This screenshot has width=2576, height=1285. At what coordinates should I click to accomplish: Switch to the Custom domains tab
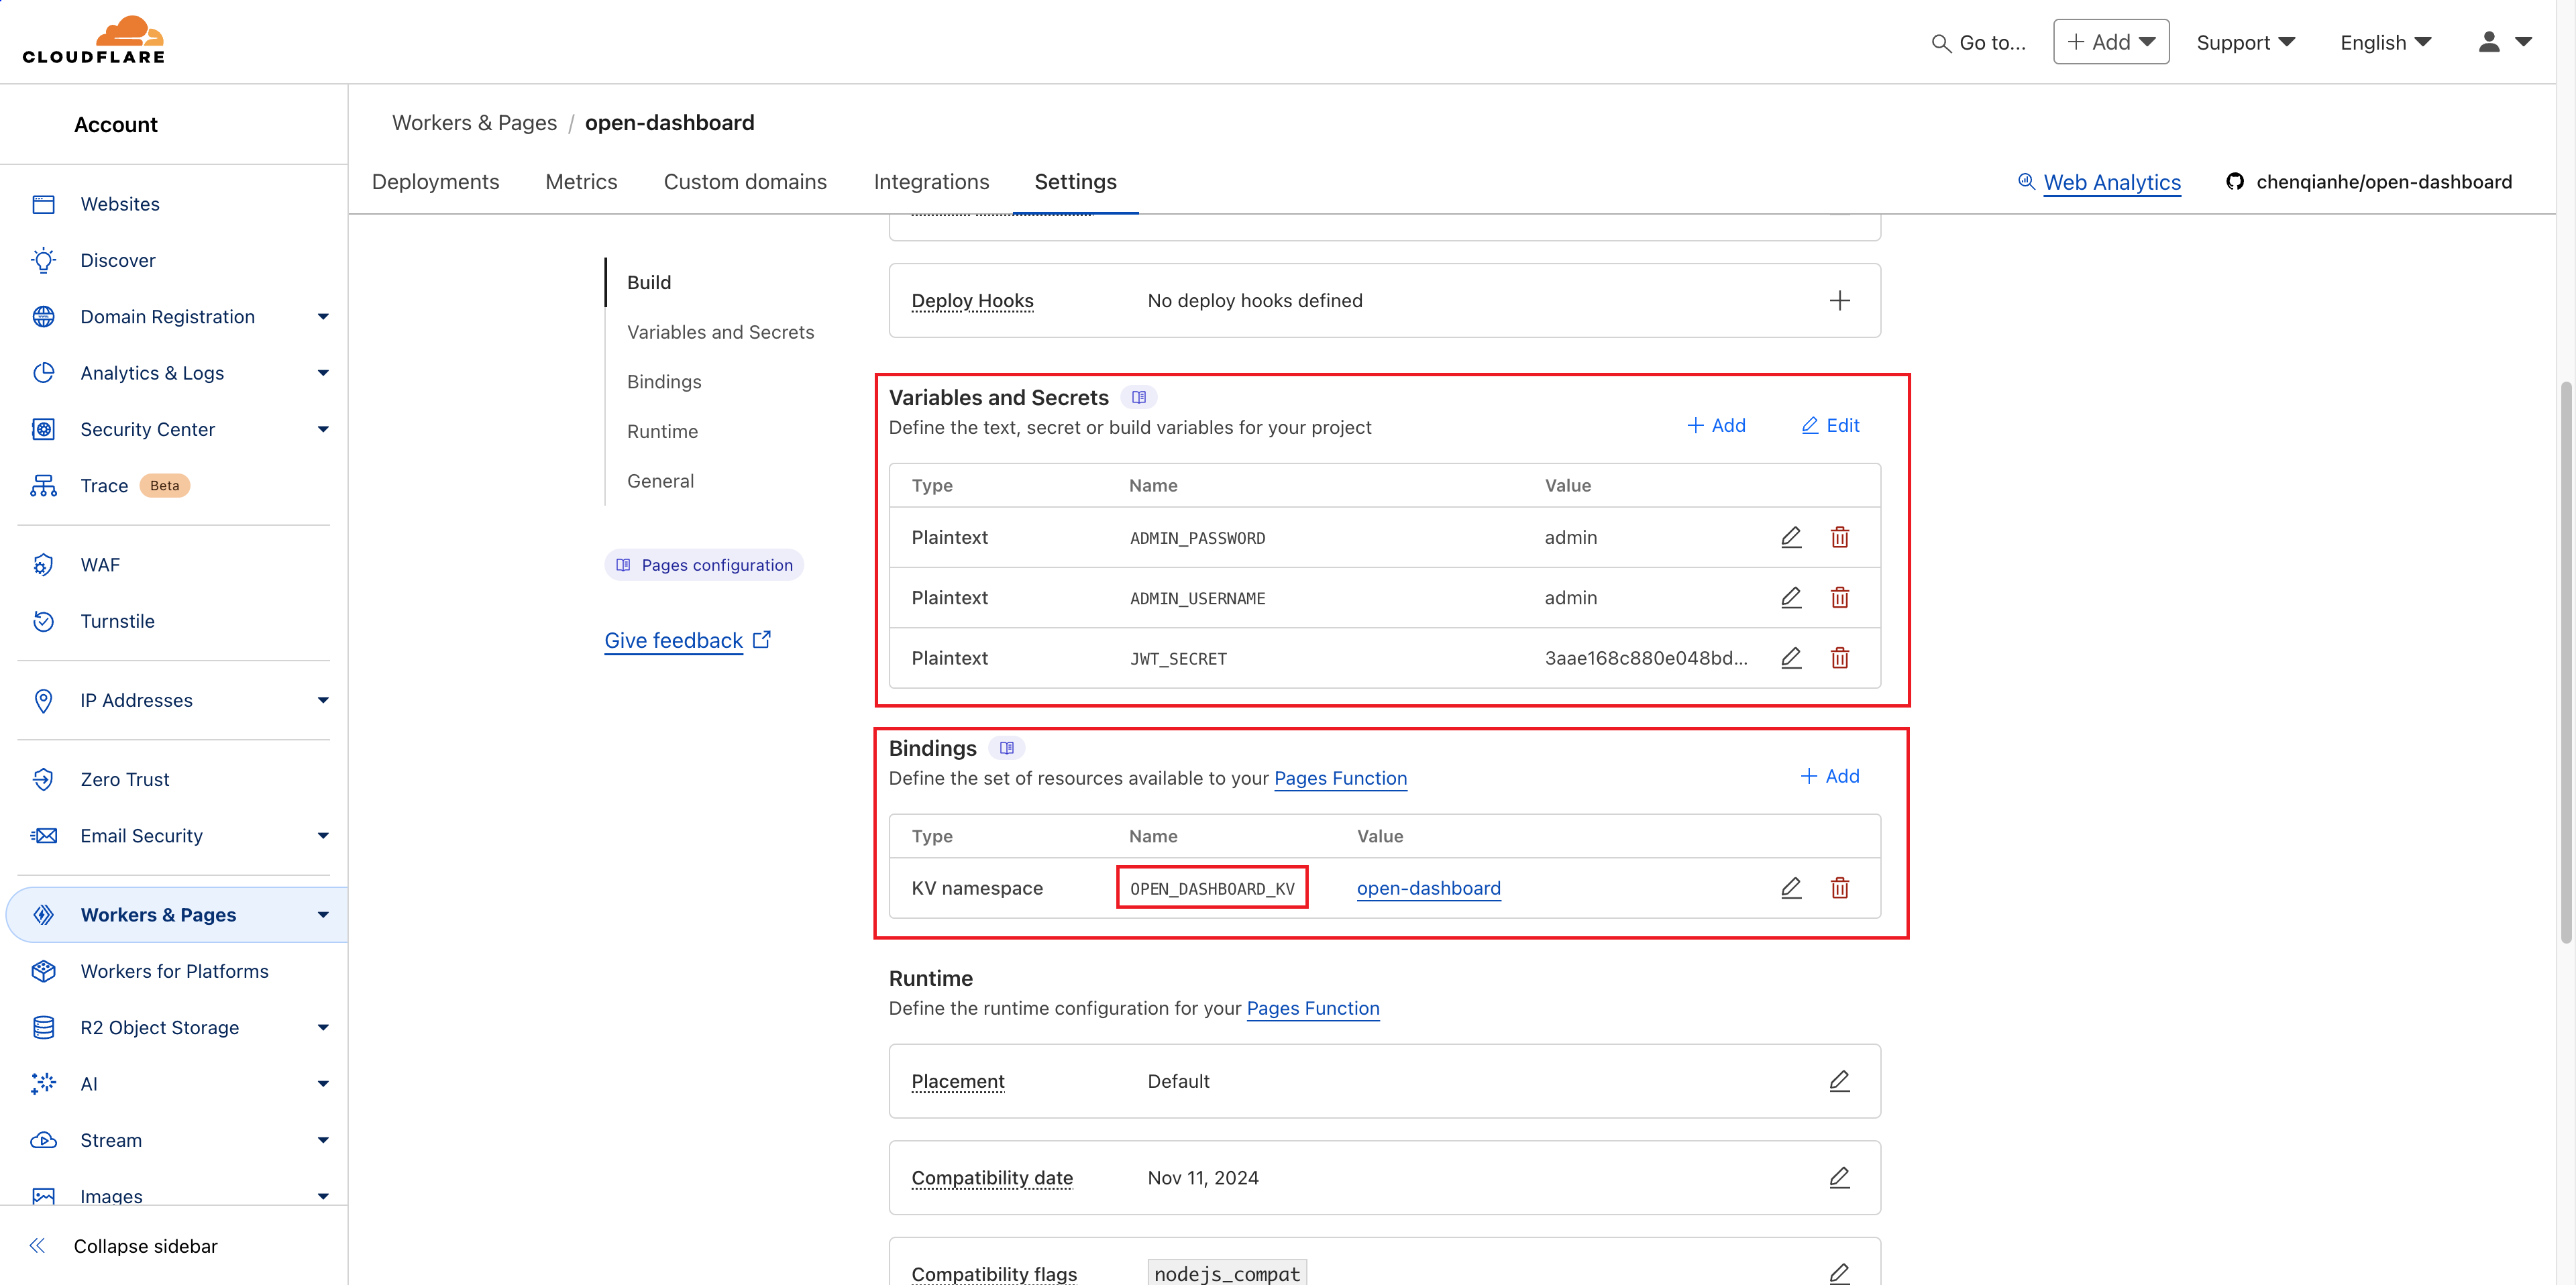(745, 181)
